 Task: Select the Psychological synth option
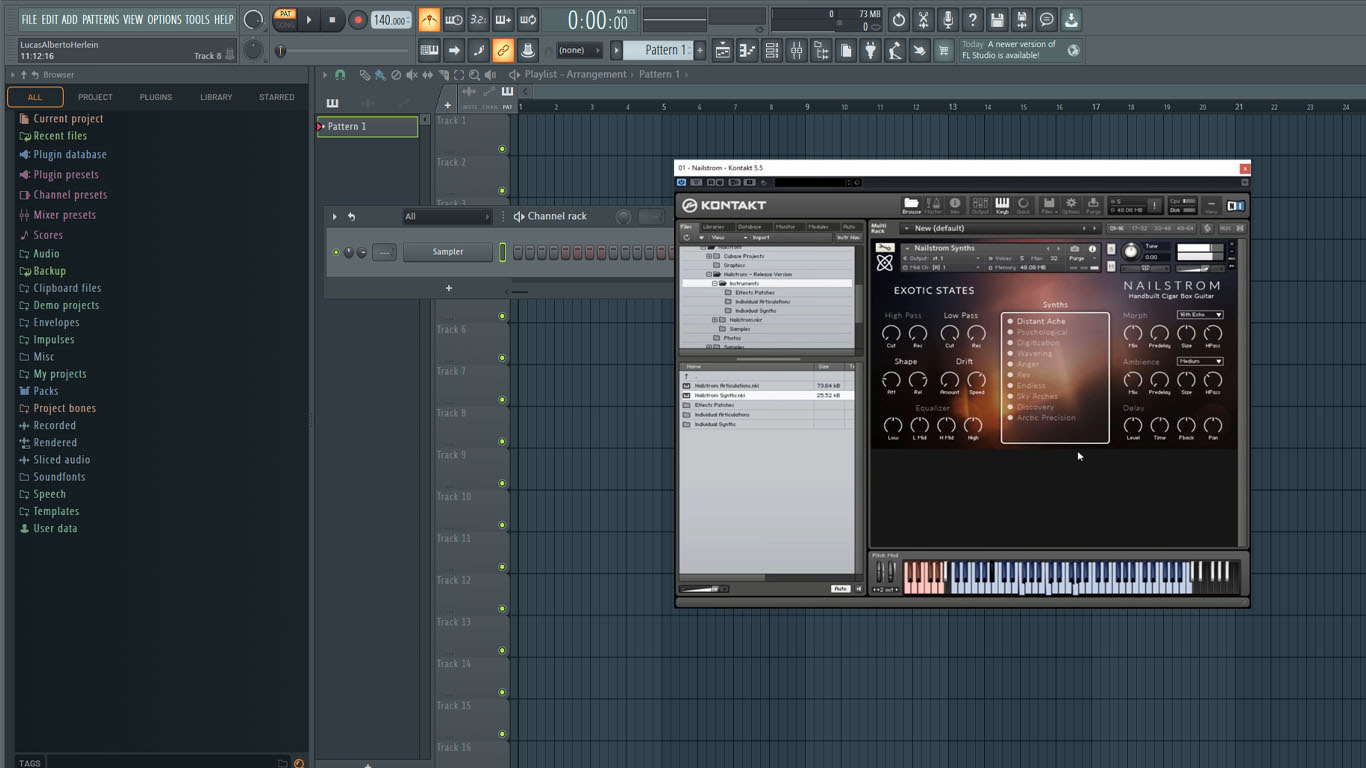(x=1042, y=332)
